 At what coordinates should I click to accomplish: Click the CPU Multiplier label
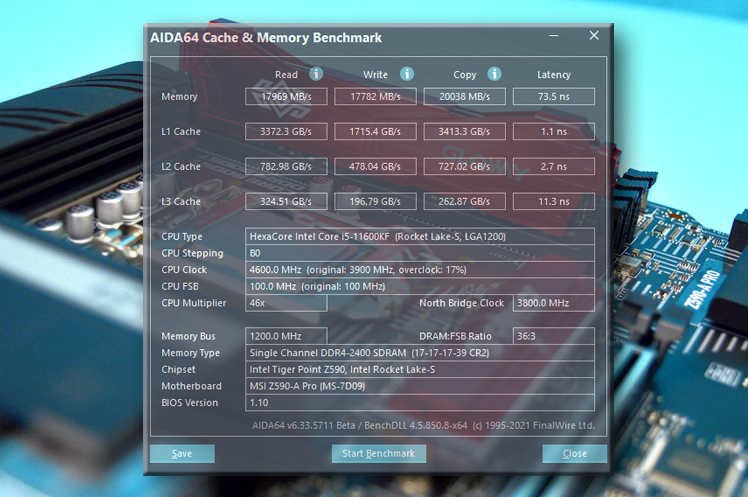194,303
